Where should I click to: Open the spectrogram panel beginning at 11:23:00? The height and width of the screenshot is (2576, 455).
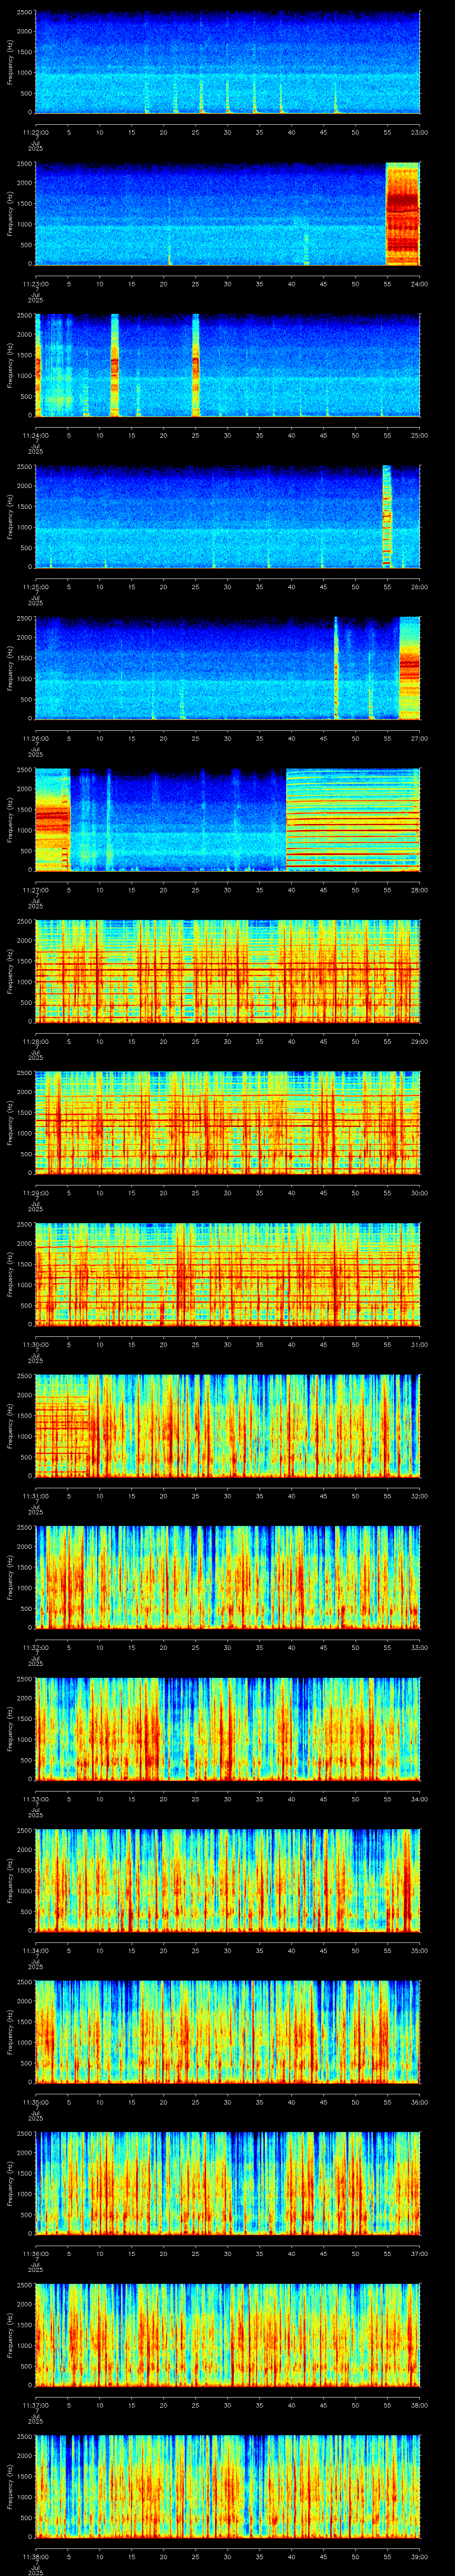click(227, 214)
